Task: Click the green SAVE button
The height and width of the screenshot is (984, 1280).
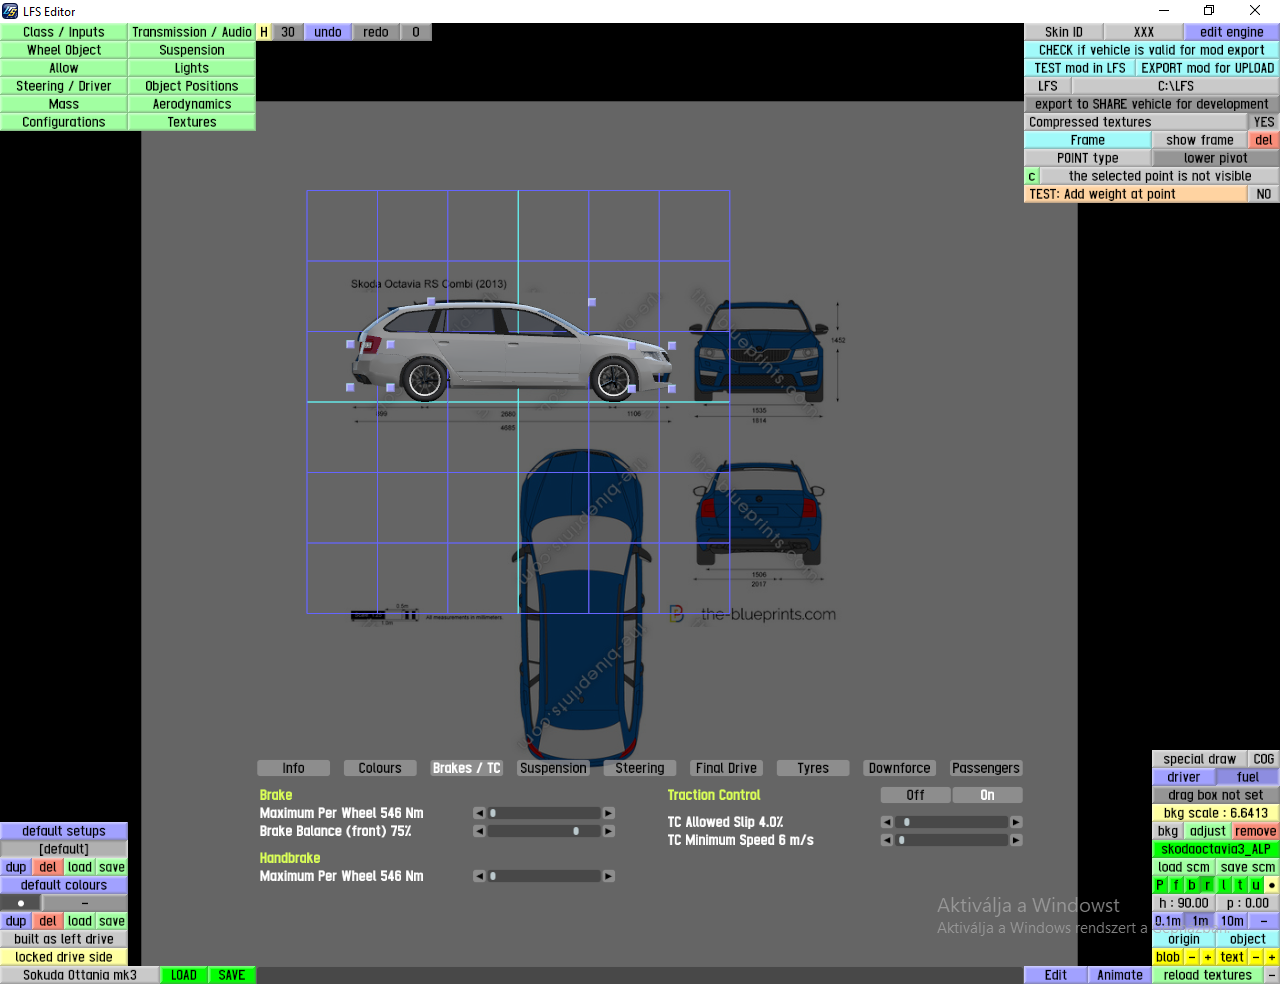Action: [x=232, y=975]
